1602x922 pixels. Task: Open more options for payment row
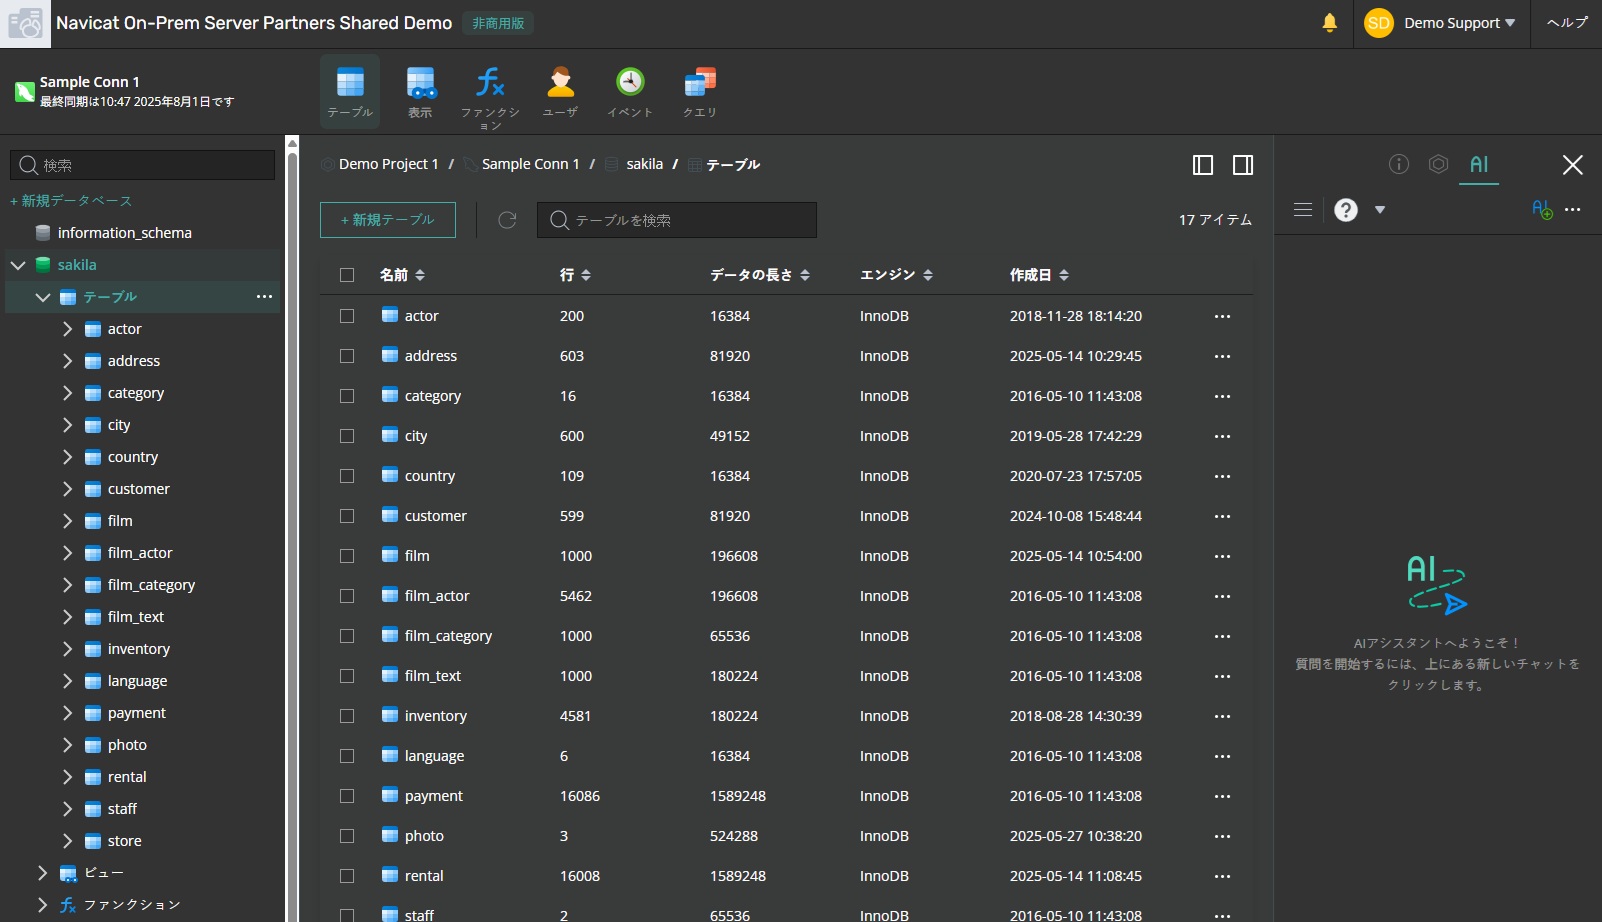tap(1222, 796)
